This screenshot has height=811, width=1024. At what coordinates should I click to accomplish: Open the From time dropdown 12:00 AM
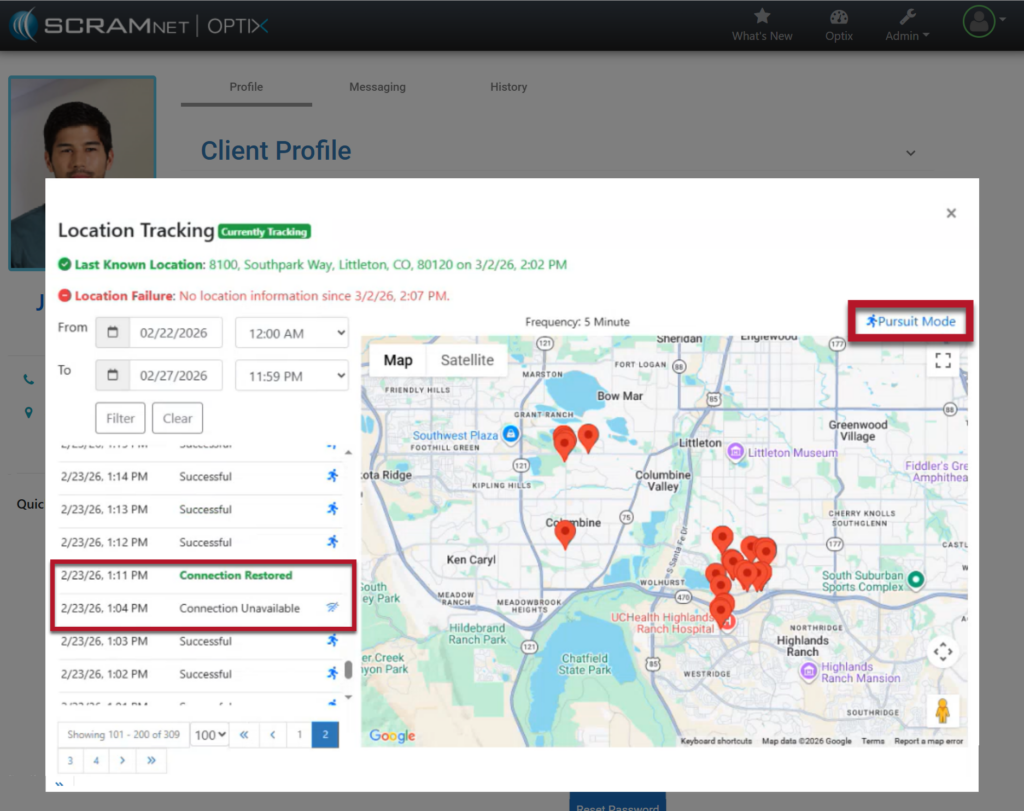pyautogui.click(x=291, y=333)
